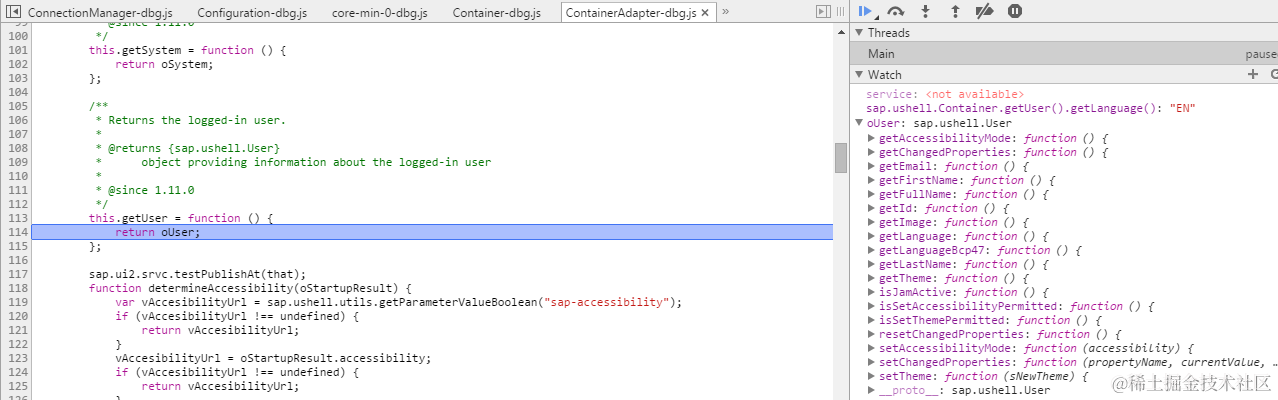Switch to the core-min-0-dbg.js tab
Image resolution: width=1278 pixels, height=400 pixels.
380,12
